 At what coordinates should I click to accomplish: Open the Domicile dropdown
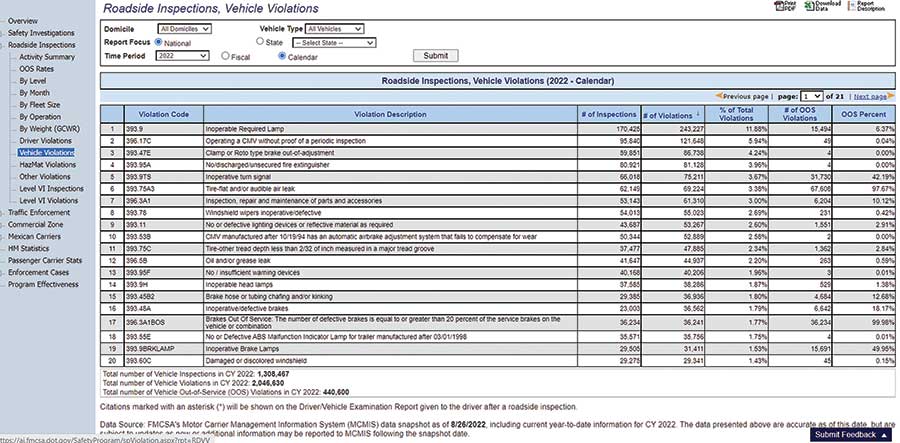click(x=185, y=29)
